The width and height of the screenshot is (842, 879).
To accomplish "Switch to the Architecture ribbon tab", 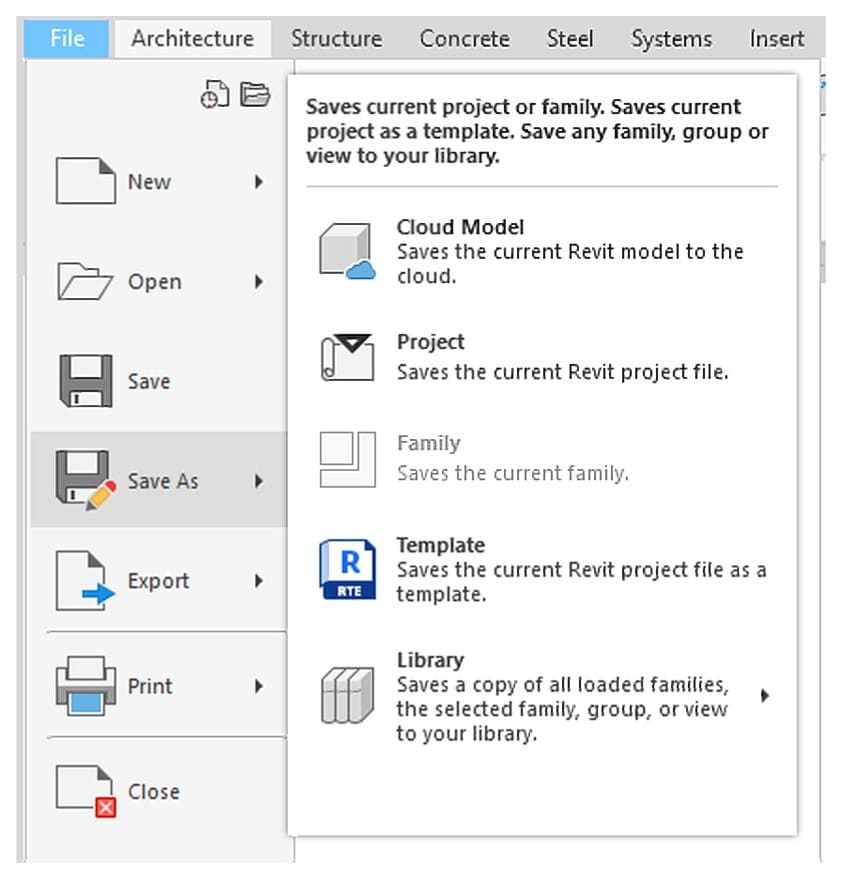I will point(193,39).
